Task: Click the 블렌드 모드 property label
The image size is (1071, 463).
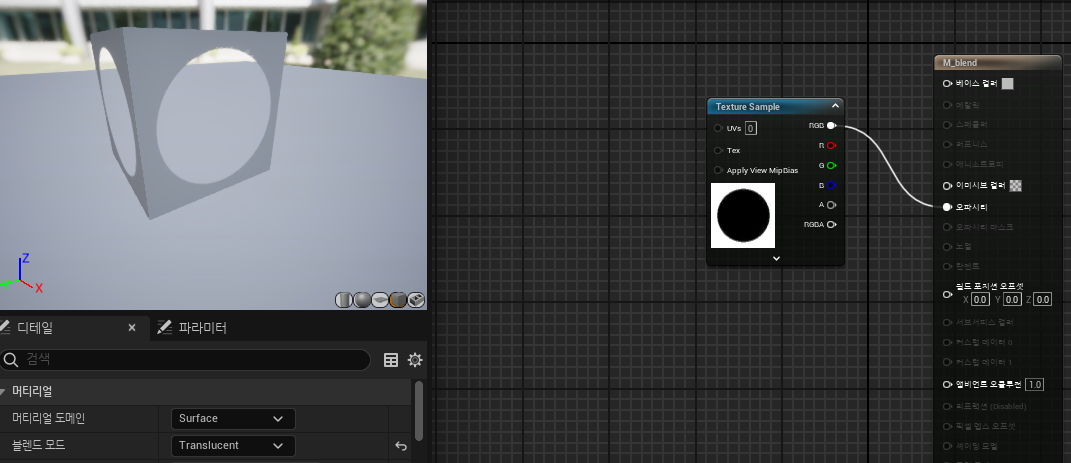Action: click(38, 445)
